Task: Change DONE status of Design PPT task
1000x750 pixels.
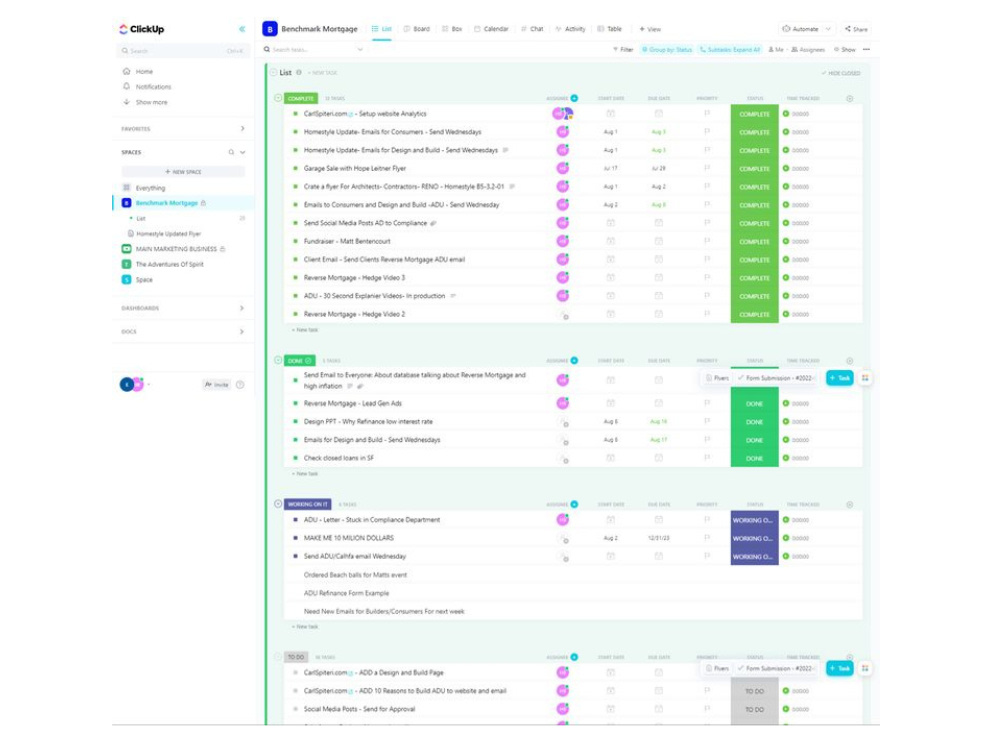Action: (x=754, y=422)
